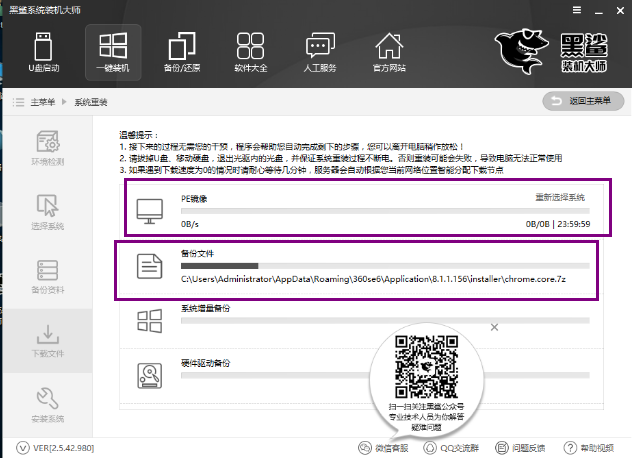Go to 官方网站 home icon
The width and height of the screenshot is (644, 461).
388,53
